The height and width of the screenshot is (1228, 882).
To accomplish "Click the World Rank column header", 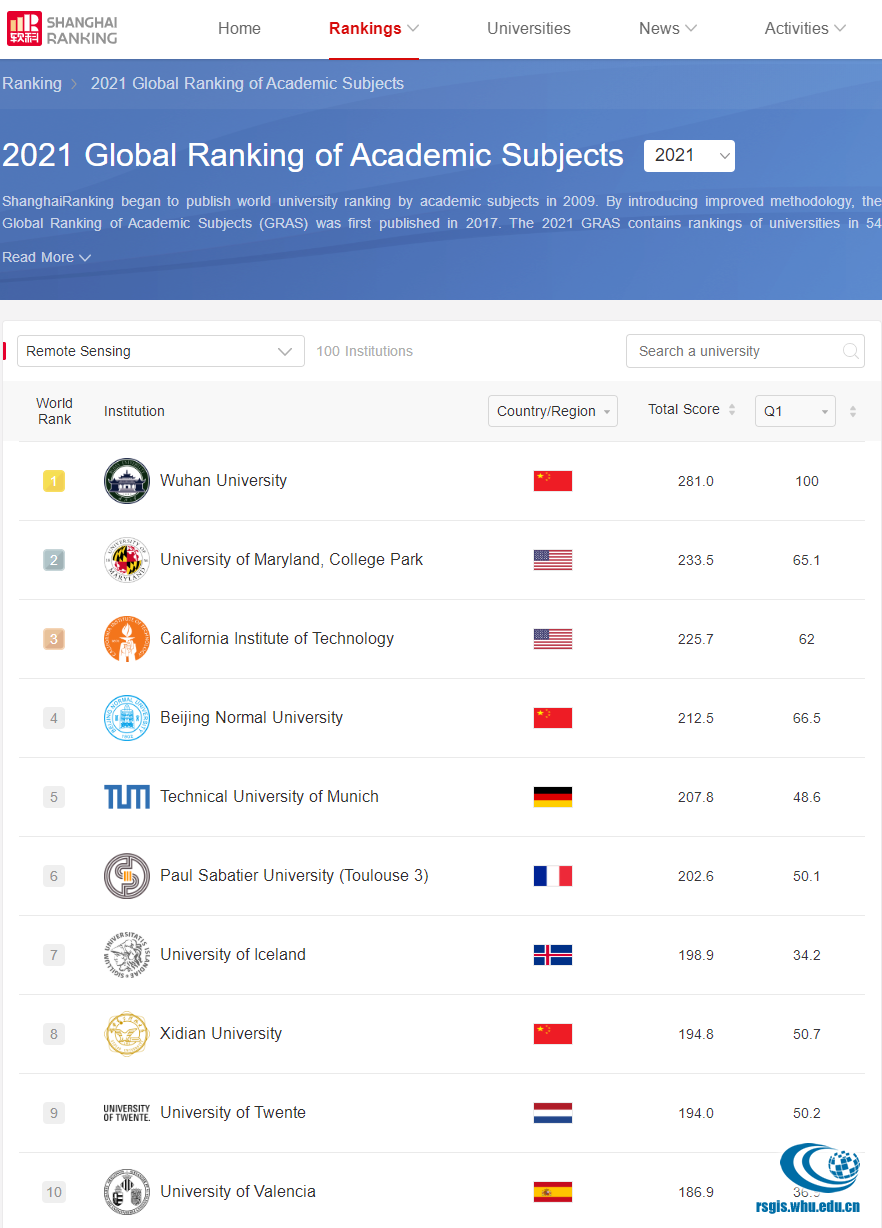I will [54, 411].
